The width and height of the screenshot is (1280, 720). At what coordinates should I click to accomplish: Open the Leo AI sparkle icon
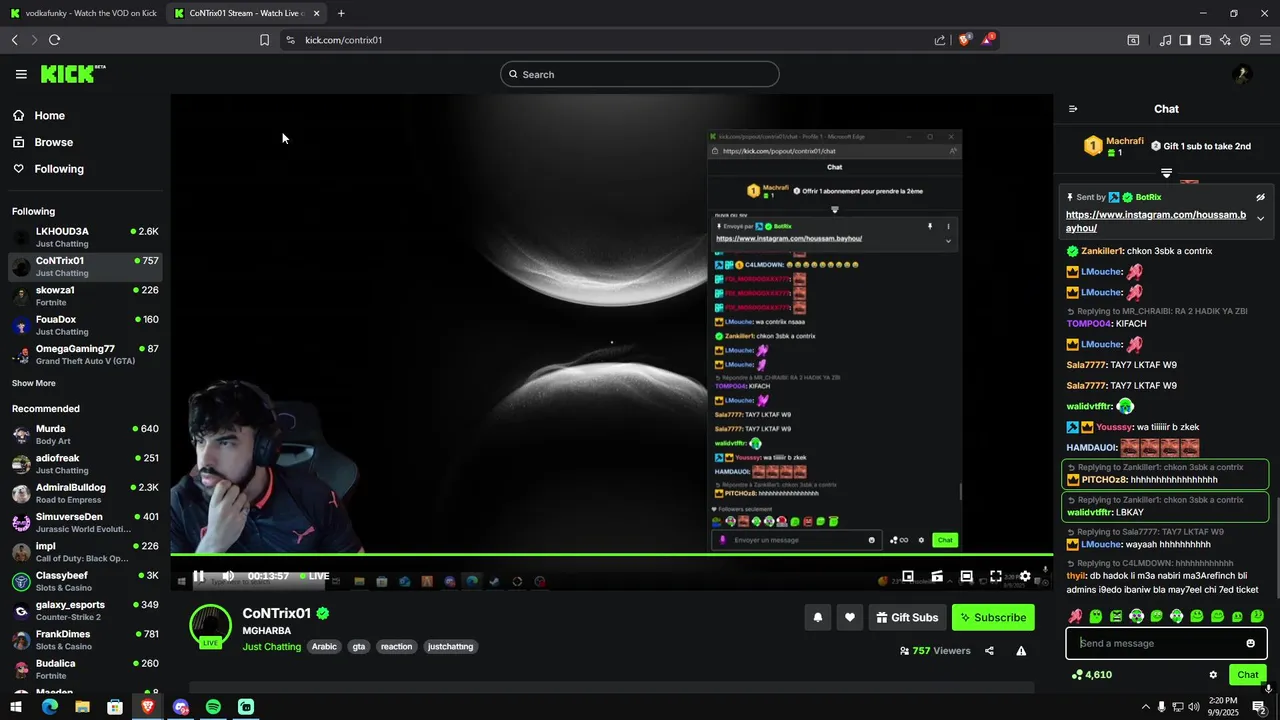1225,40
